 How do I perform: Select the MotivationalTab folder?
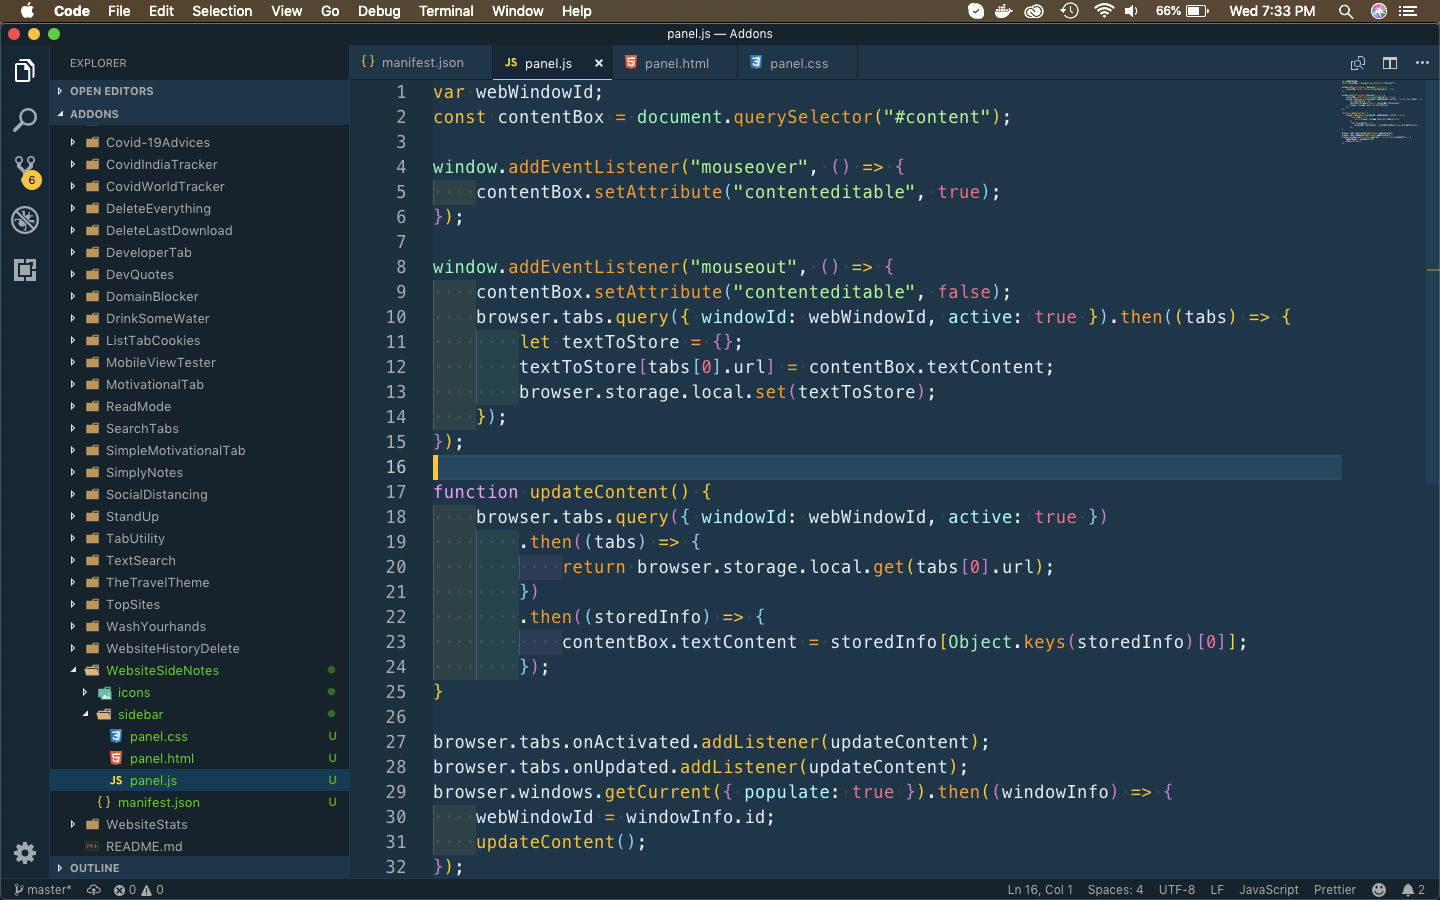tap(200, 384)
